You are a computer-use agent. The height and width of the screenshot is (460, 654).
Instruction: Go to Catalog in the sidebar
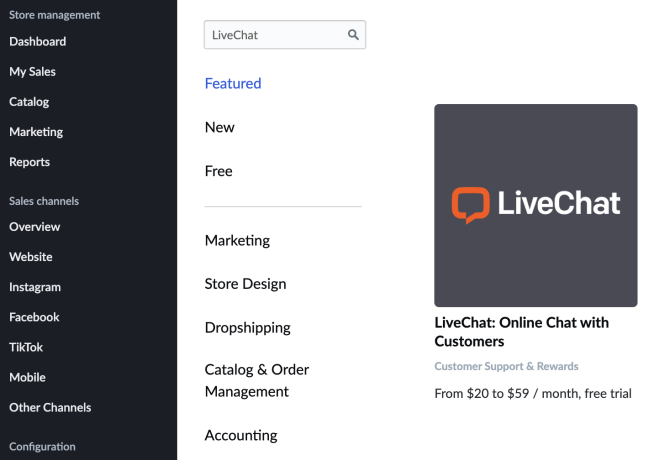(29, 102)
